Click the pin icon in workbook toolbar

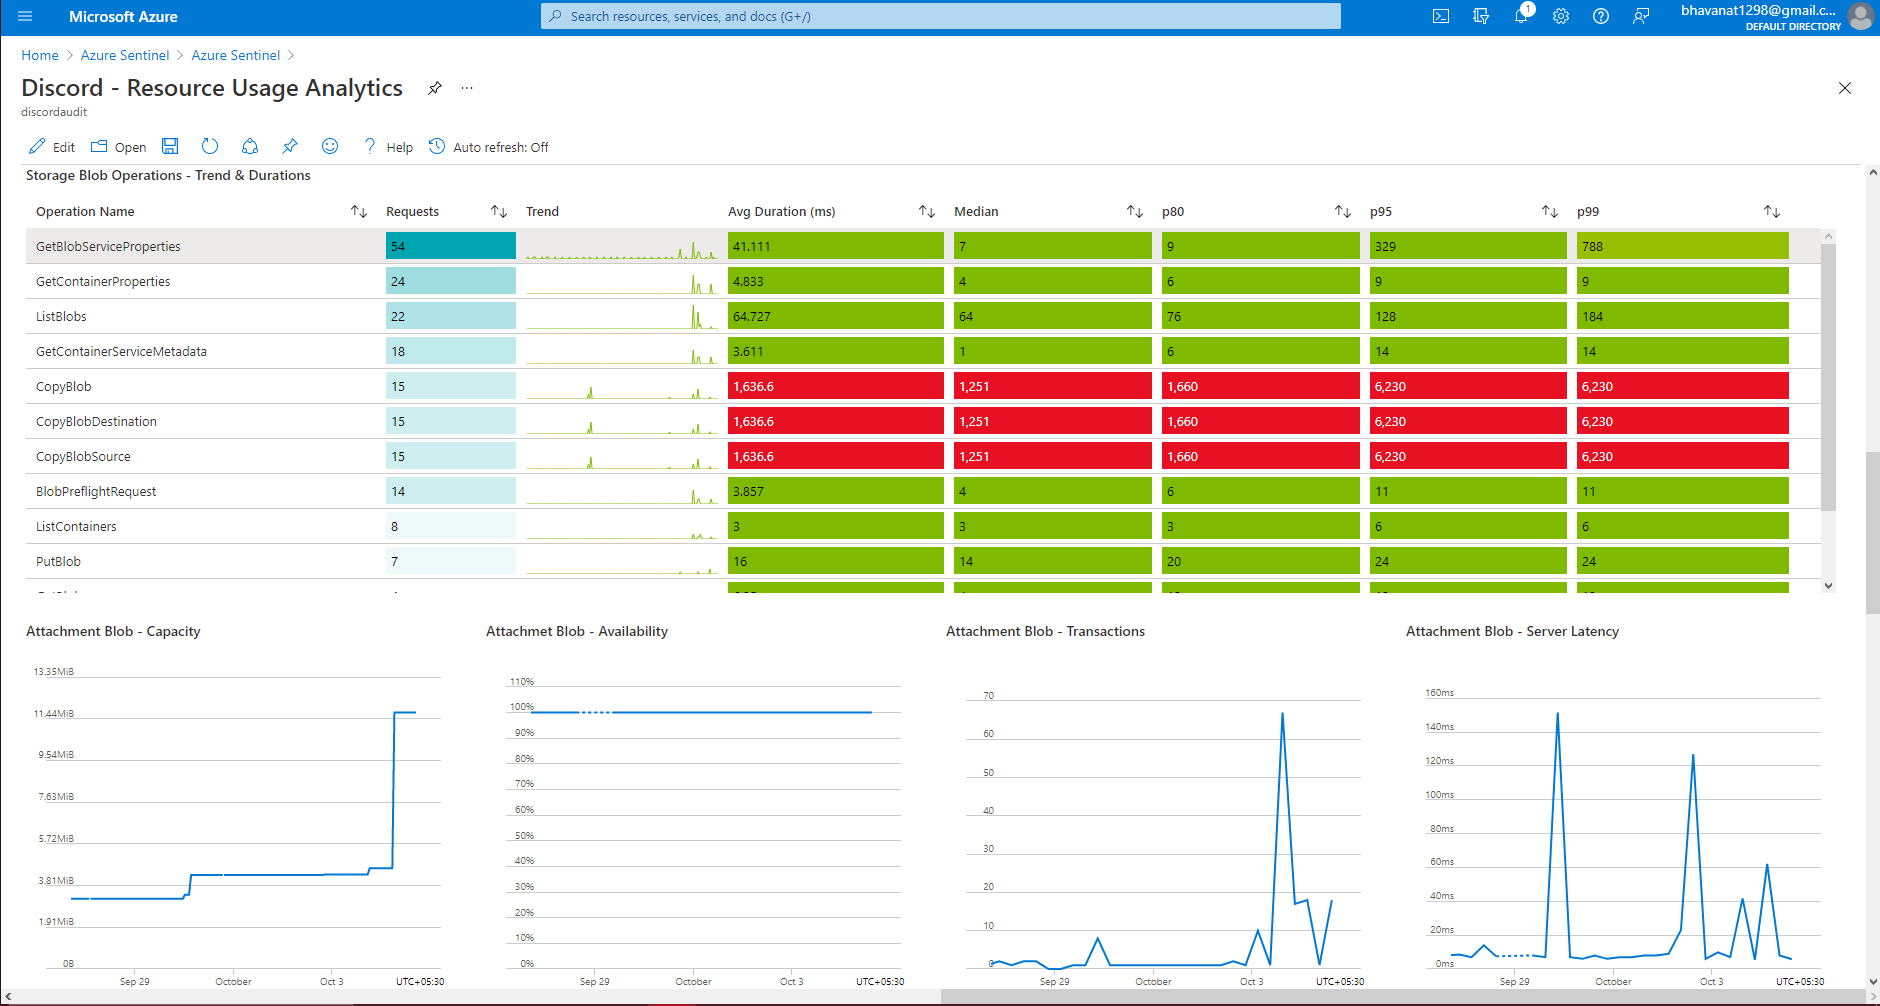(x=290, y=146)
